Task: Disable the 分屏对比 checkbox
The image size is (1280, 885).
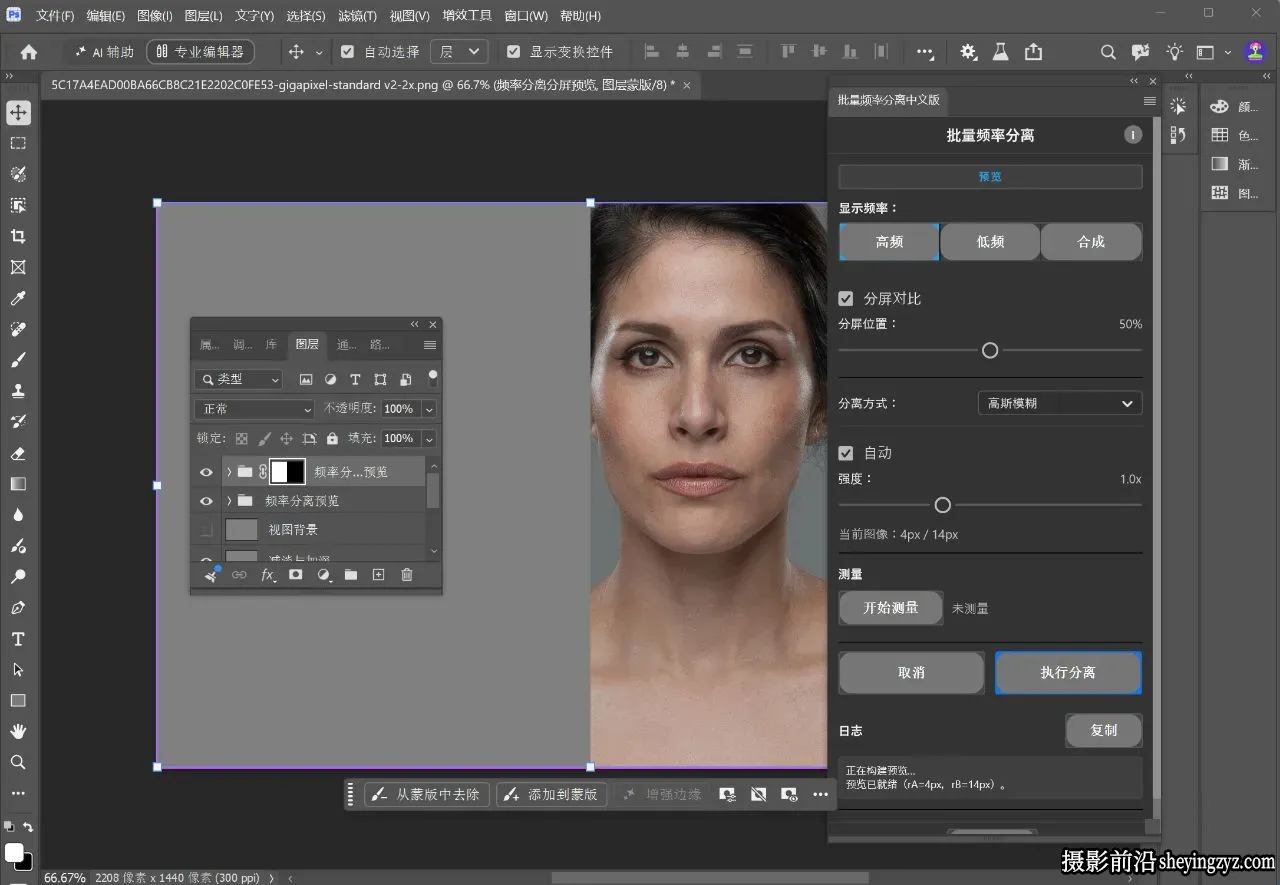Action: [x=846, y=299]
